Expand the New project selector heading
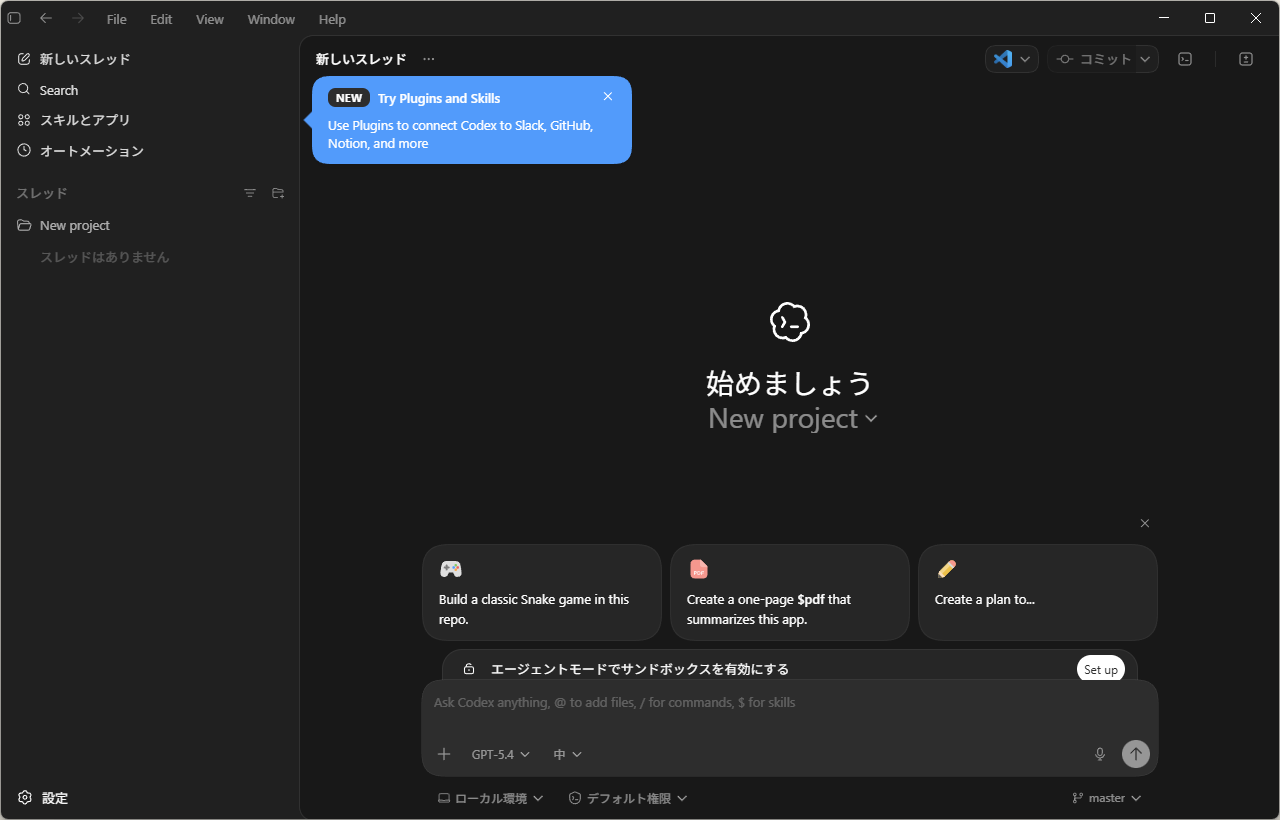Screen dimensions: 1280x820 (792, 419)
